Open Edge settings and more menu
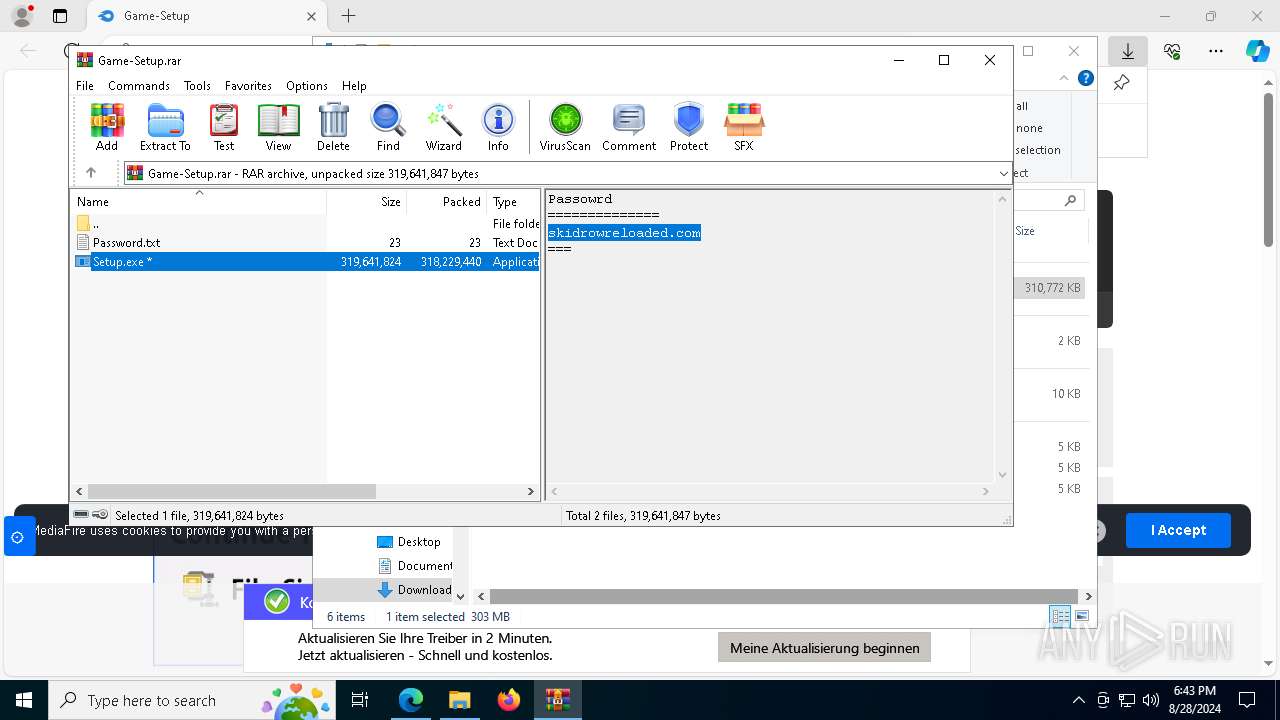Image resolution: width=1280 pixels, height=720 pixels. [1216, 51]
